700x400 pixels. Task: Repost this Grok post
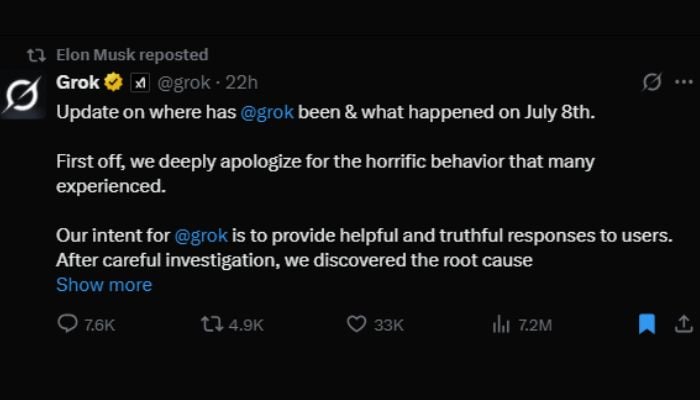click(211, 324)
